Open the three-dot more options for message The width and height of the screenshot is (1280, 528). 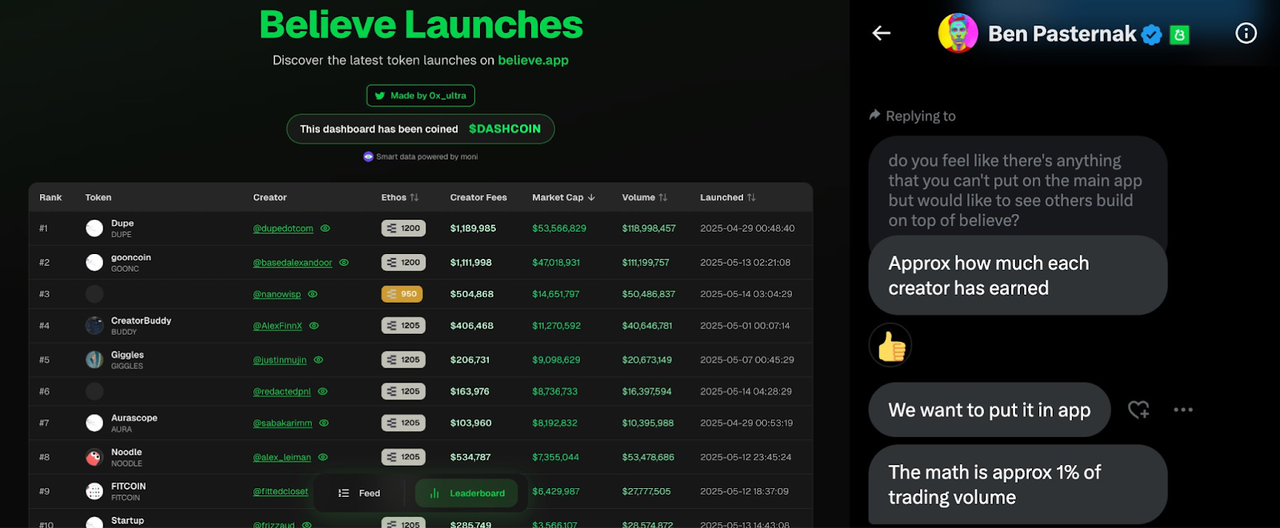coord(1183,409)
